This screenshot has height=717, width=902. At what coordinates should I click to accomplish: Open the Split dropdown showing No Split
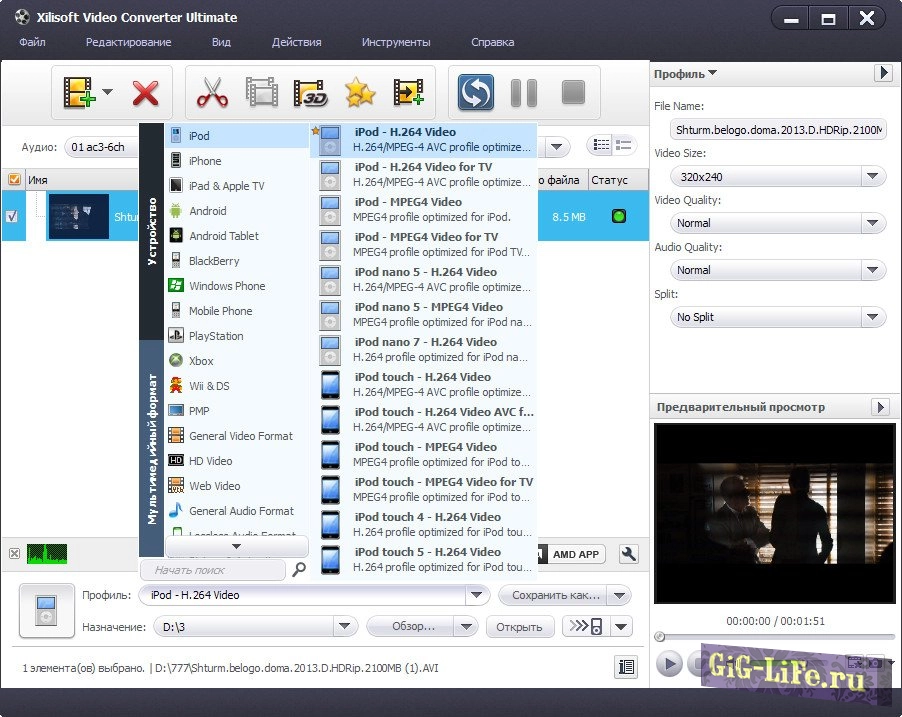click(x=777, y=317)
